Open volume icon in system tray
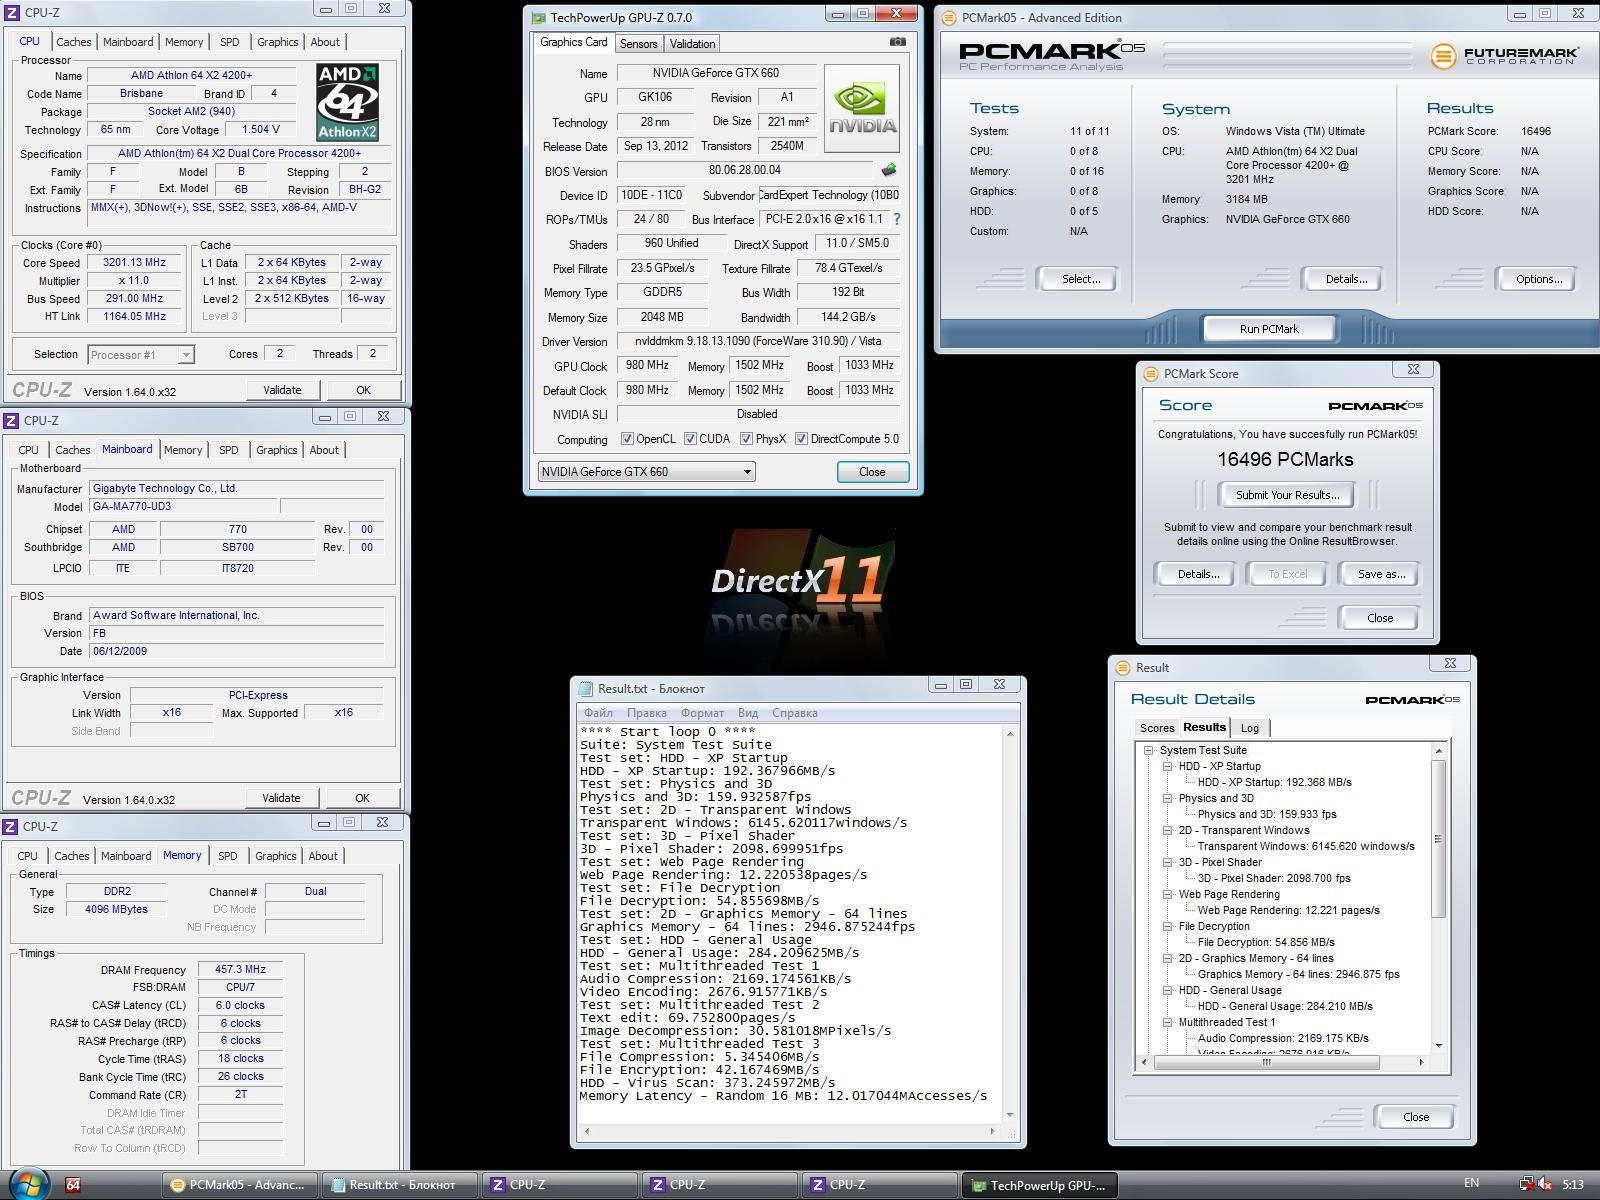 point(1545,1184)
